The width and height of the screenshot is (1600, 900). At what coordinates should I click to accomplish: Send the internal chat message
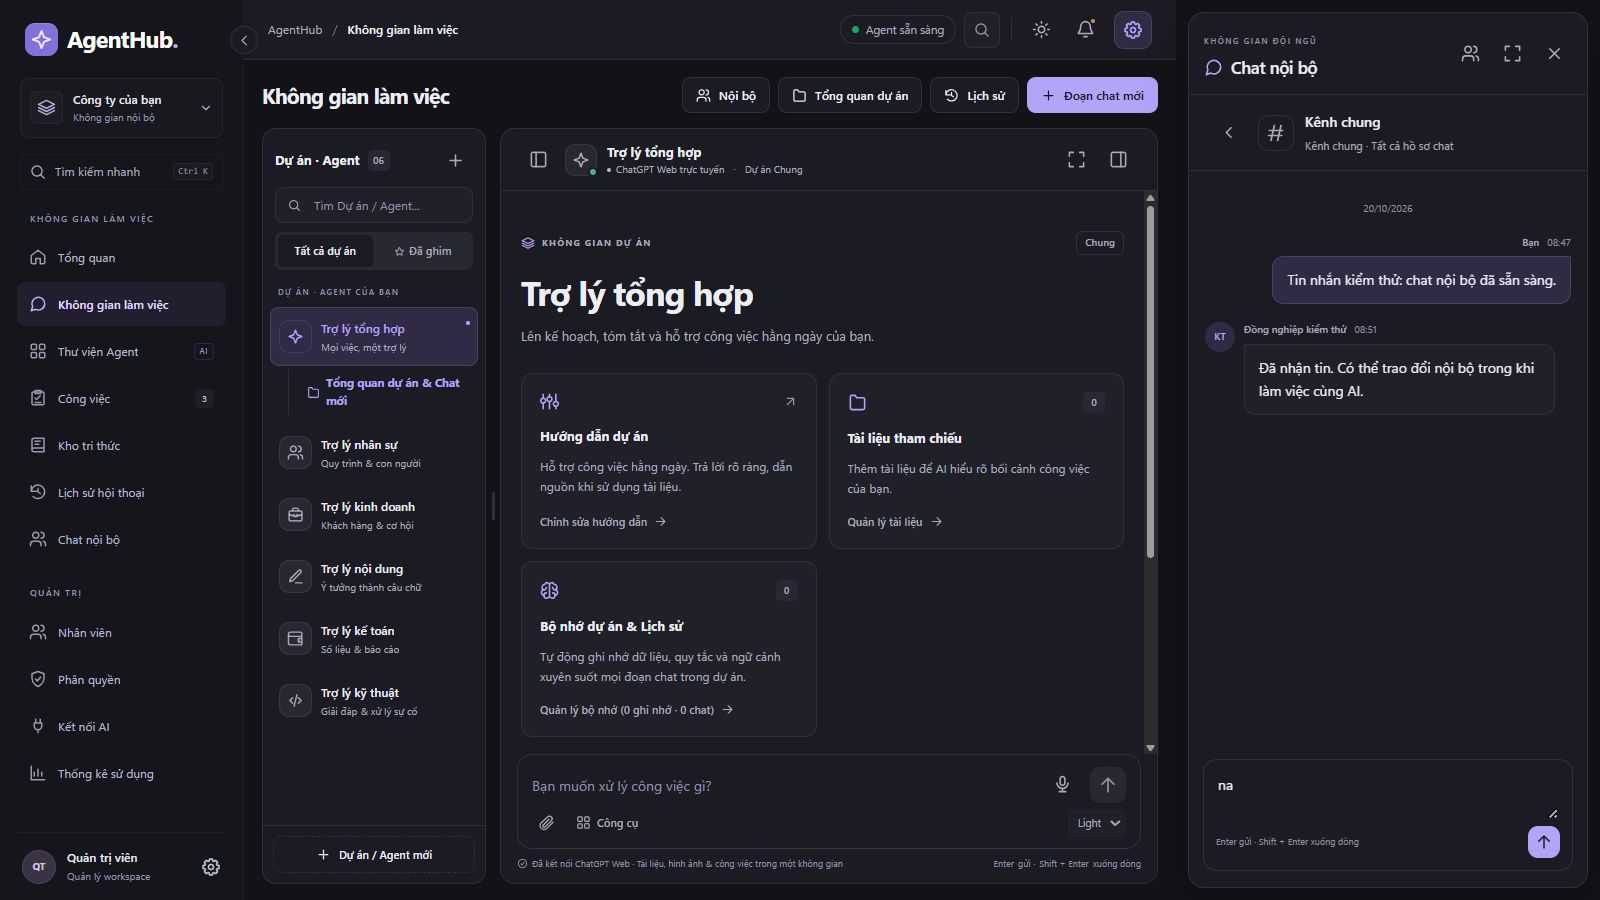(1543, 842)
